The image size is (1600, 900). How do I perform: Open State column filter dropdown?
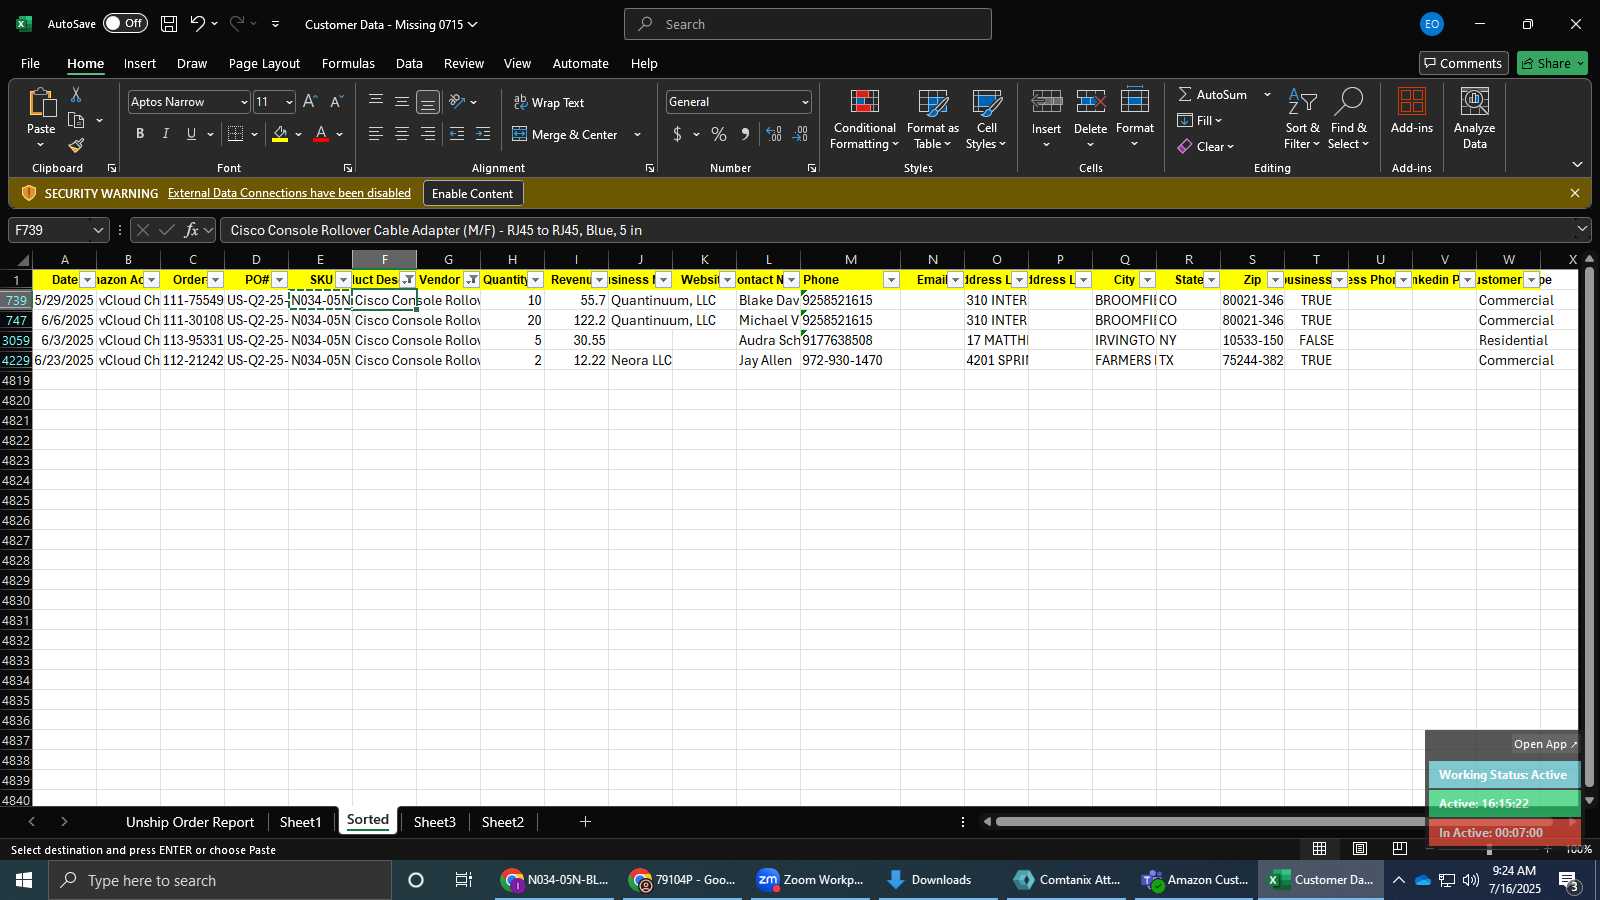tap(1211, 280)
